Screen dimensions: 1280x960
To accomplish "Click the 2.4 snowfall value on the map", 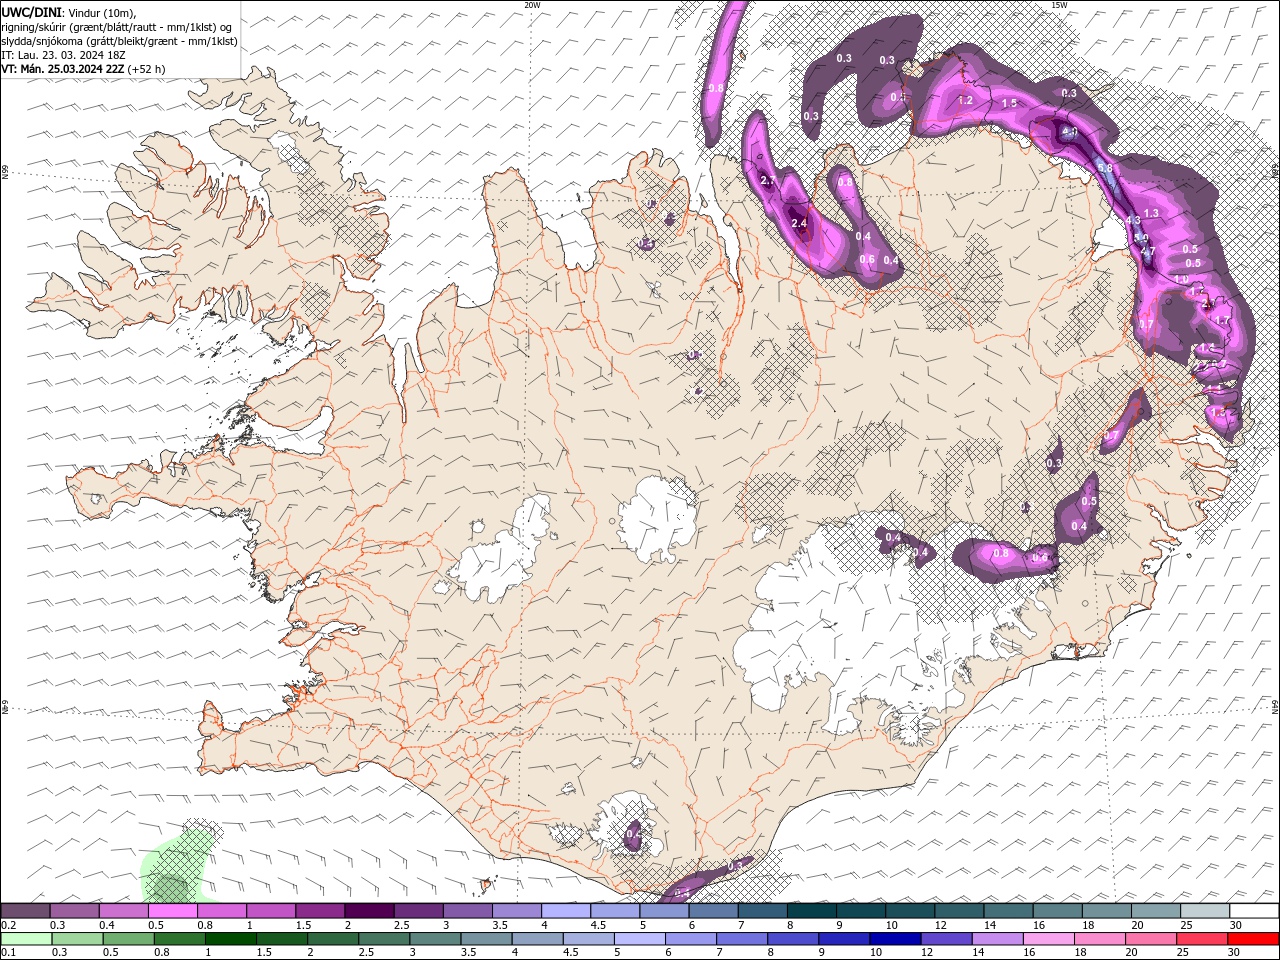I will pyautogui.click(x=799, y=223).
